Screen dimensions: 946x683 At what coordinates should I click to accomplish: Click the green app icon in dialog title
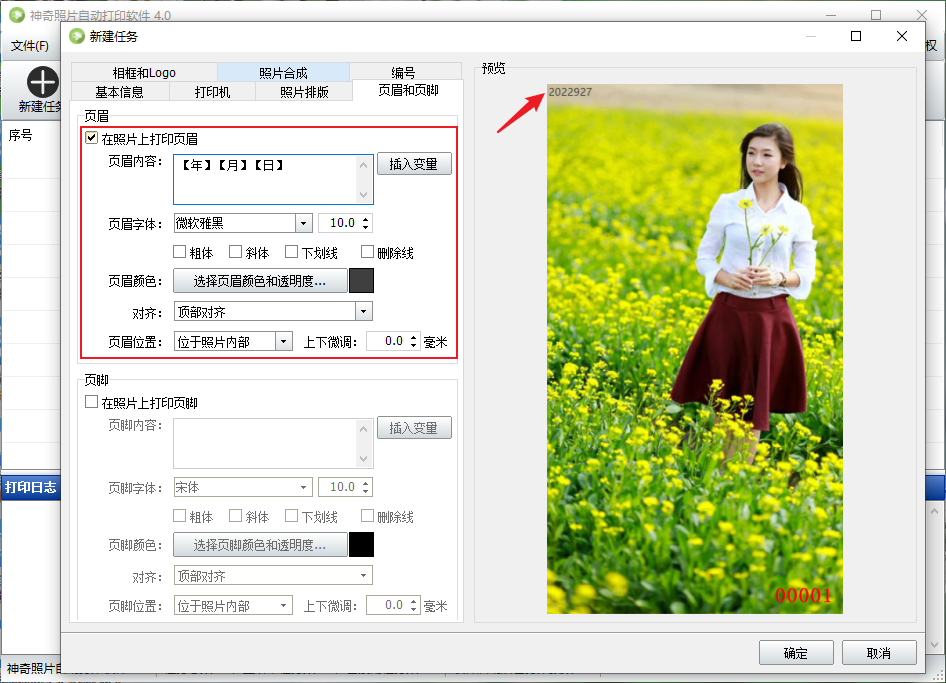tap(77, 36)
